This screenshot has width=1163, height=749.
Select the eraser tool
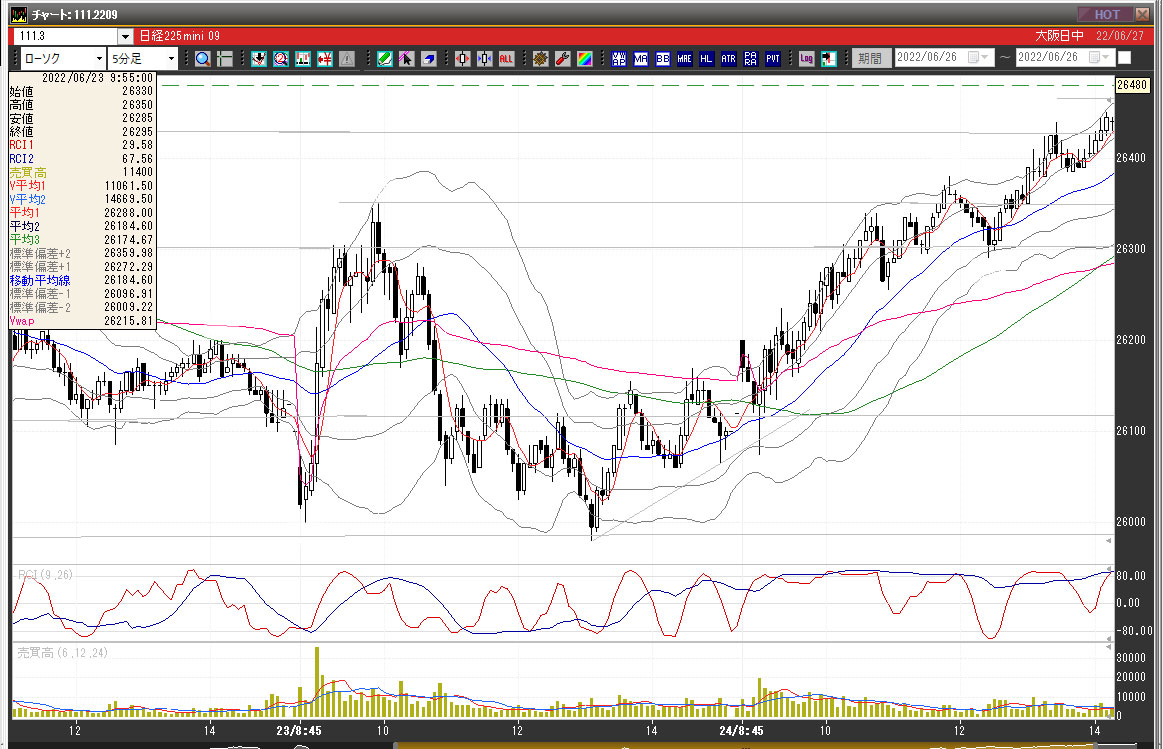click(x=429, y=59)
